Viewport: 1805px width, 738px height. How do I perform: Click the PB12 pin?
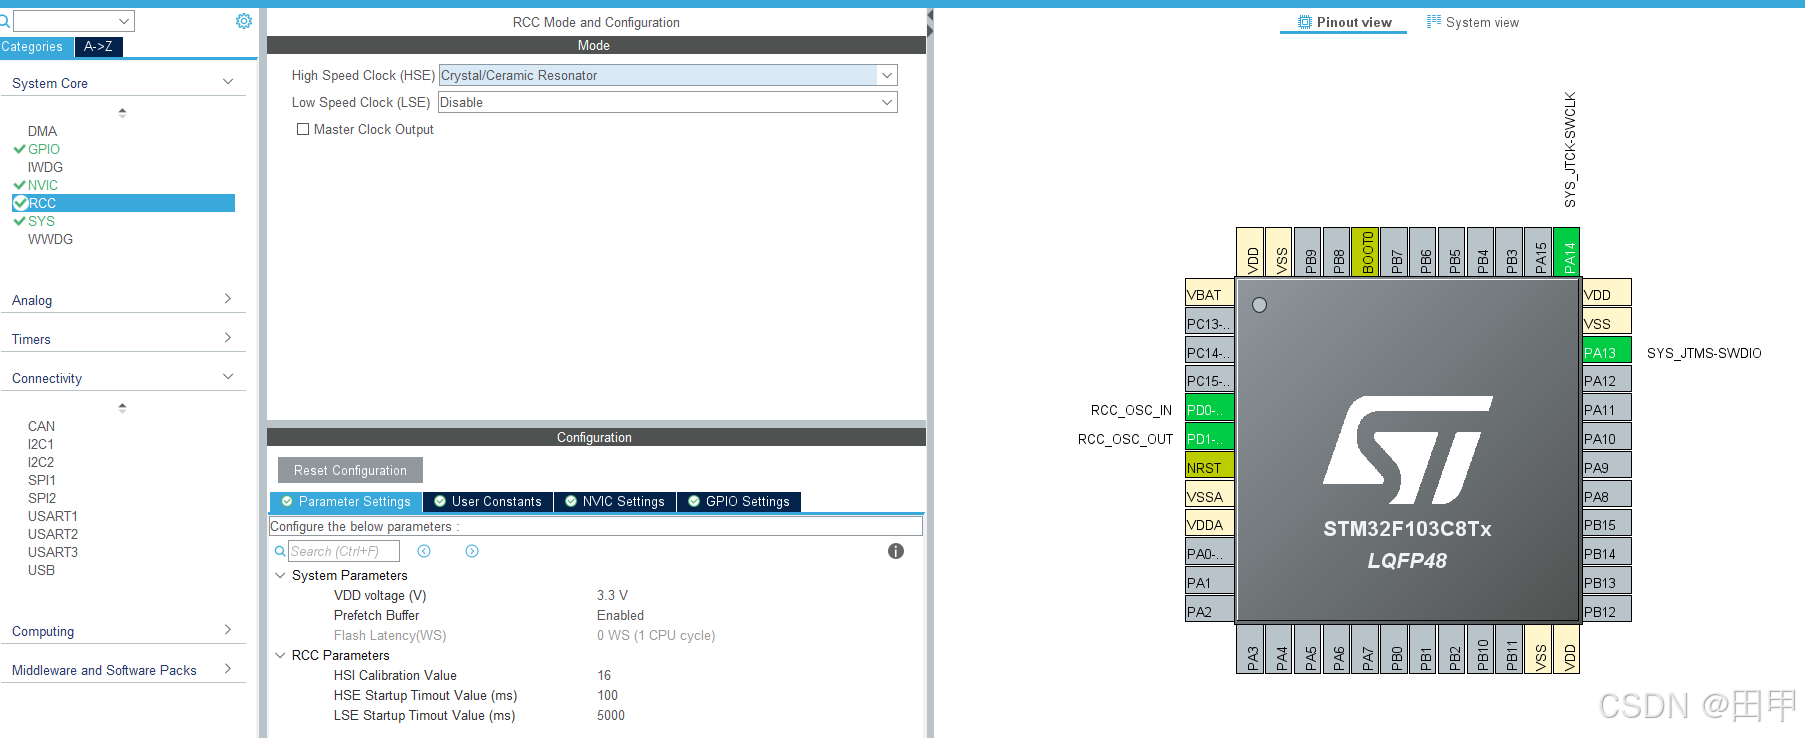tap(1607, 611)
